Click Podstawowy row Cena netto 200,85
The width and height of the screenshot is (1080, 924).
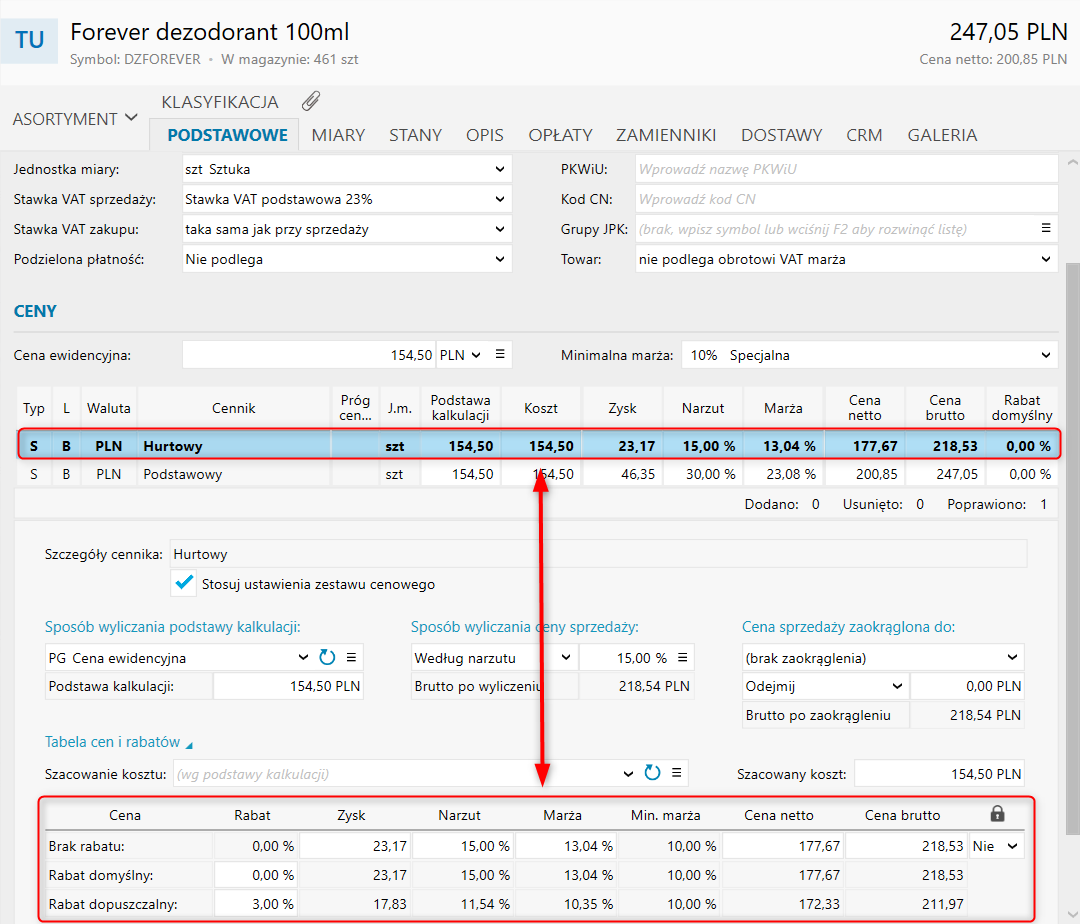coord(865,474)
